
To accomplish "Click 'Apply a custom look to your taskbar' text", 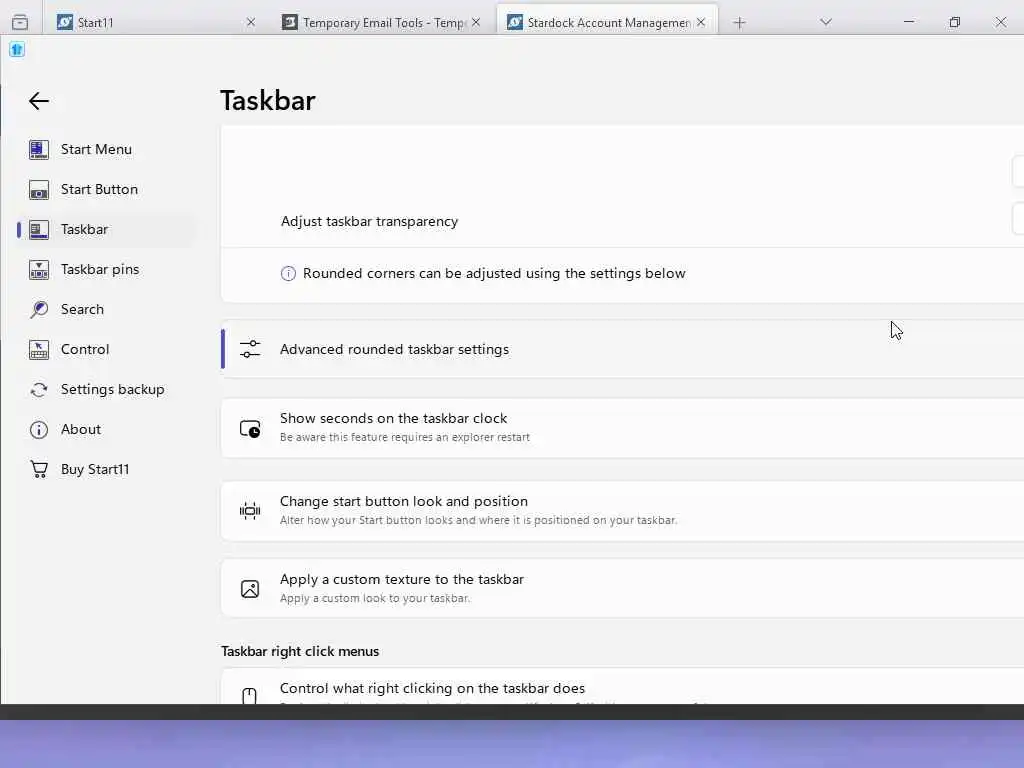I will point(375,598).
